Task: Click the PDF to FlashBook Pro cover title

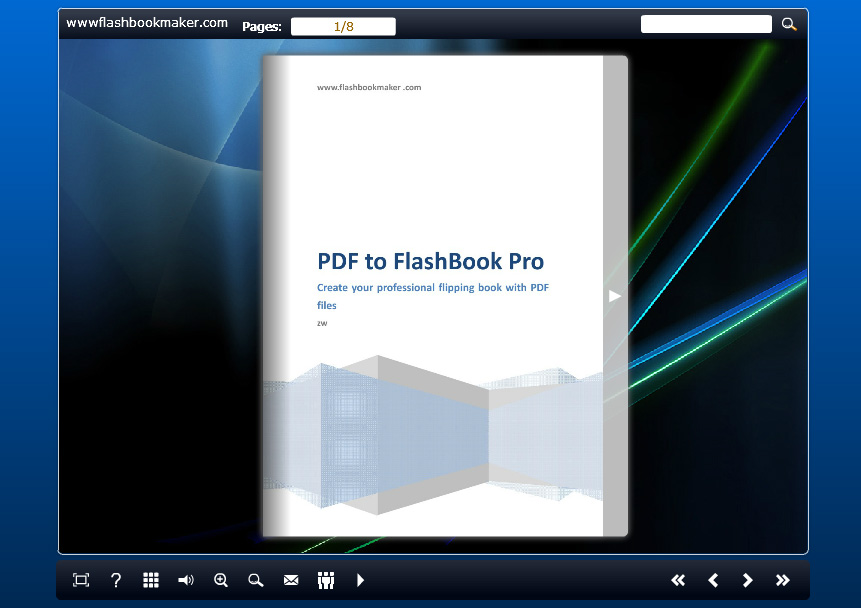Action: click(430, 261)
